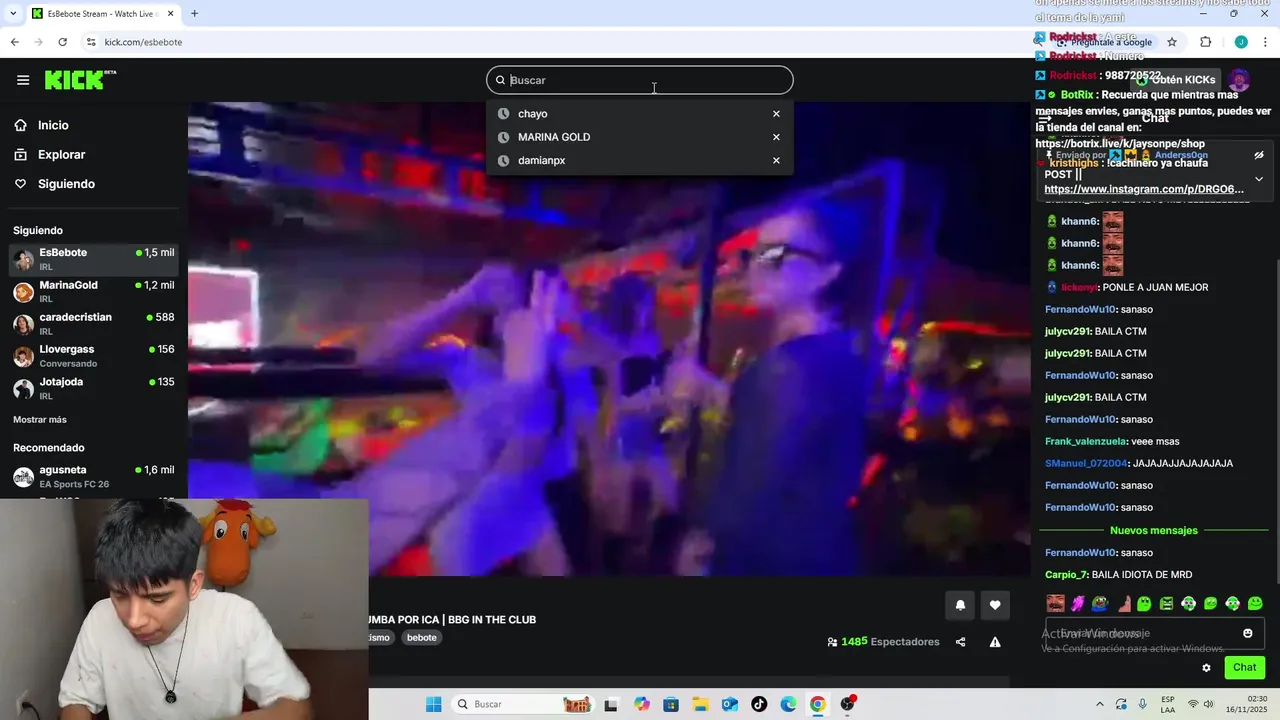Image resolution: width=1280 pixels, height=720 pixels.
Task: Open the user profile avatar menu
Action: click(1239, 80)
